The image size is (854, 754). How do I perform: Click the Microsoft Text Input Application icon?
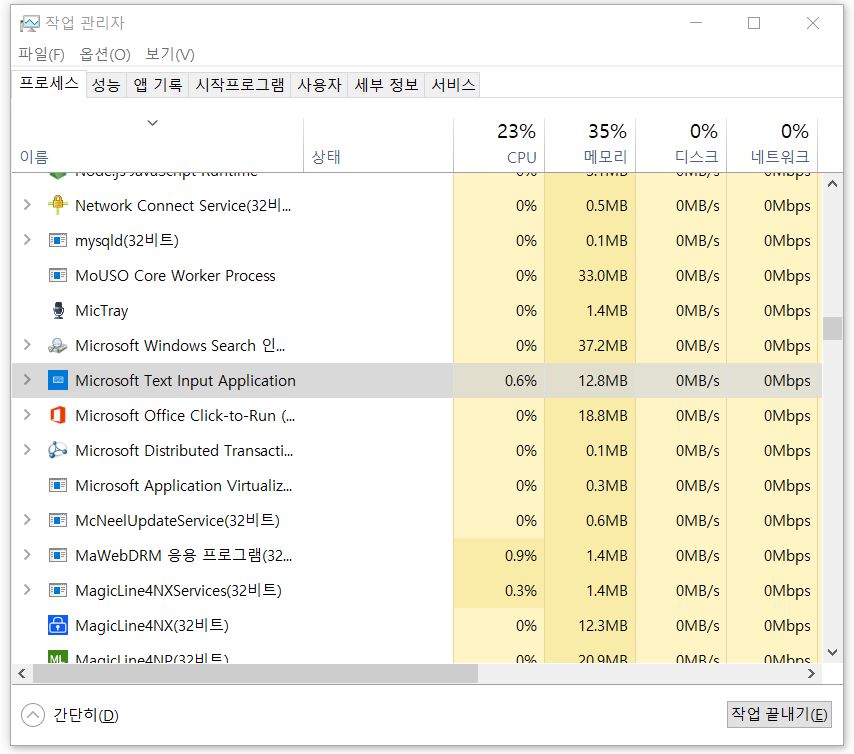point(58,380)
